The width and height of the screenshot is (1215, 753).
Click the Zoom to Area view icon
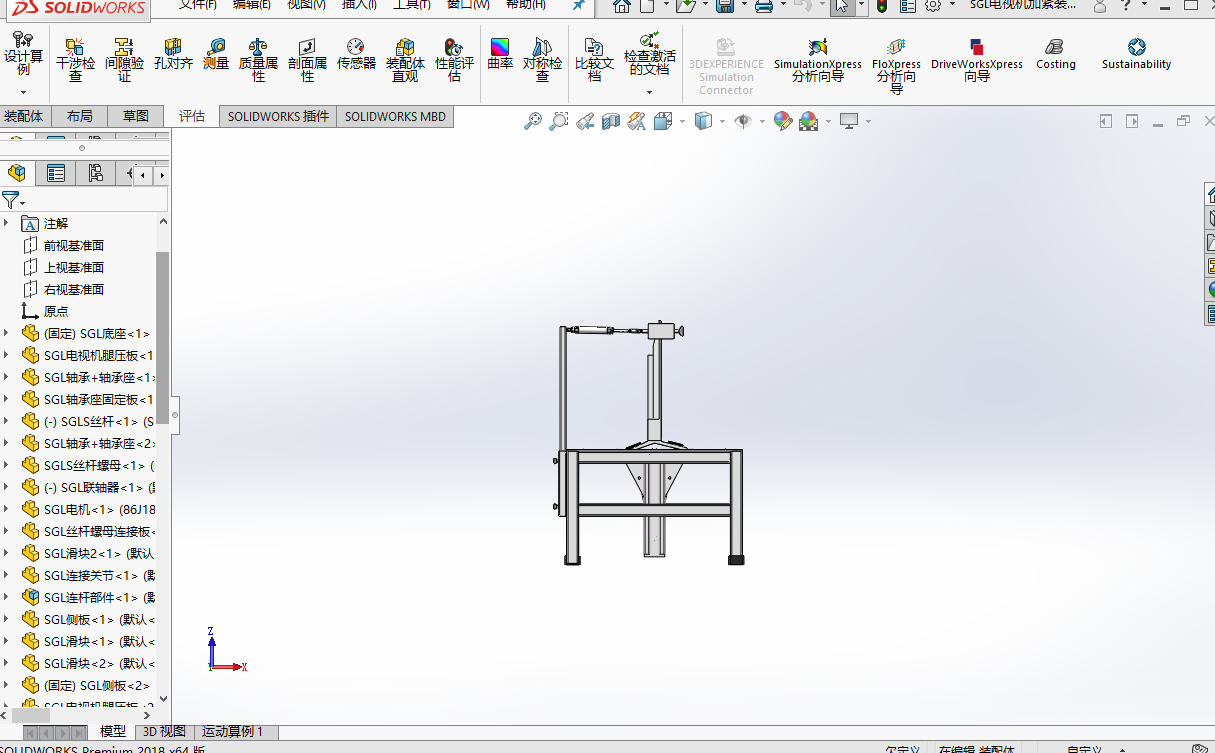559,121
